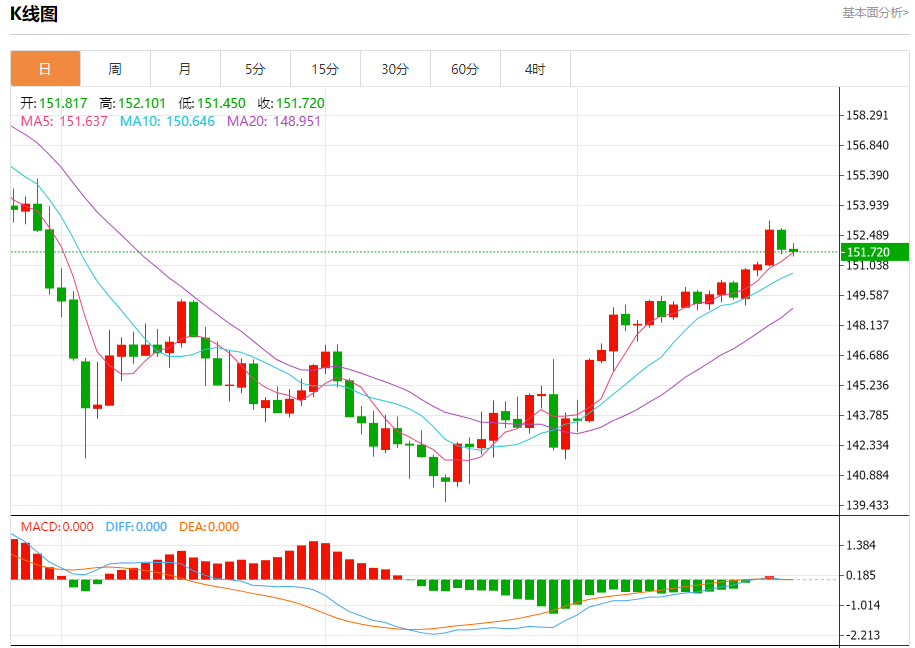Switch to the 4时 chart tab
The width and height of the screenshot is (915, 648).
535,69
